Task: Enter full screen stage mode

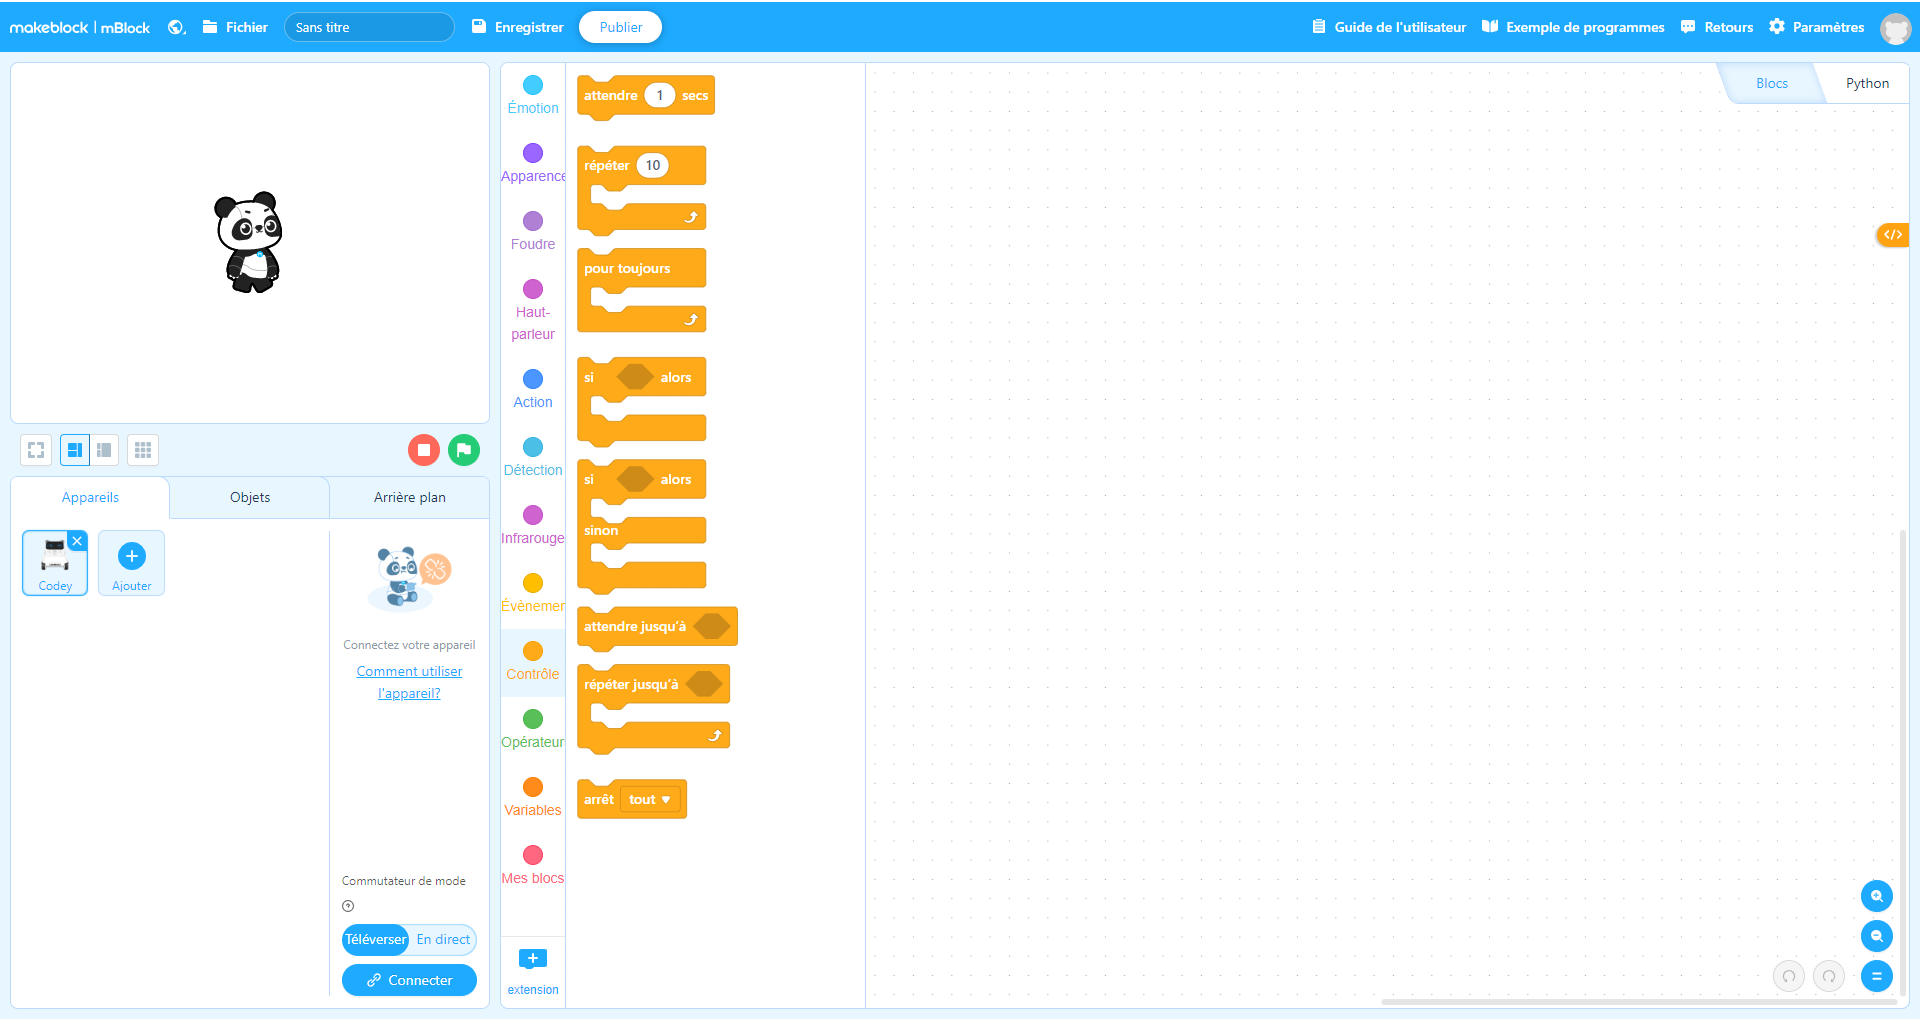Action: [36, 450]
